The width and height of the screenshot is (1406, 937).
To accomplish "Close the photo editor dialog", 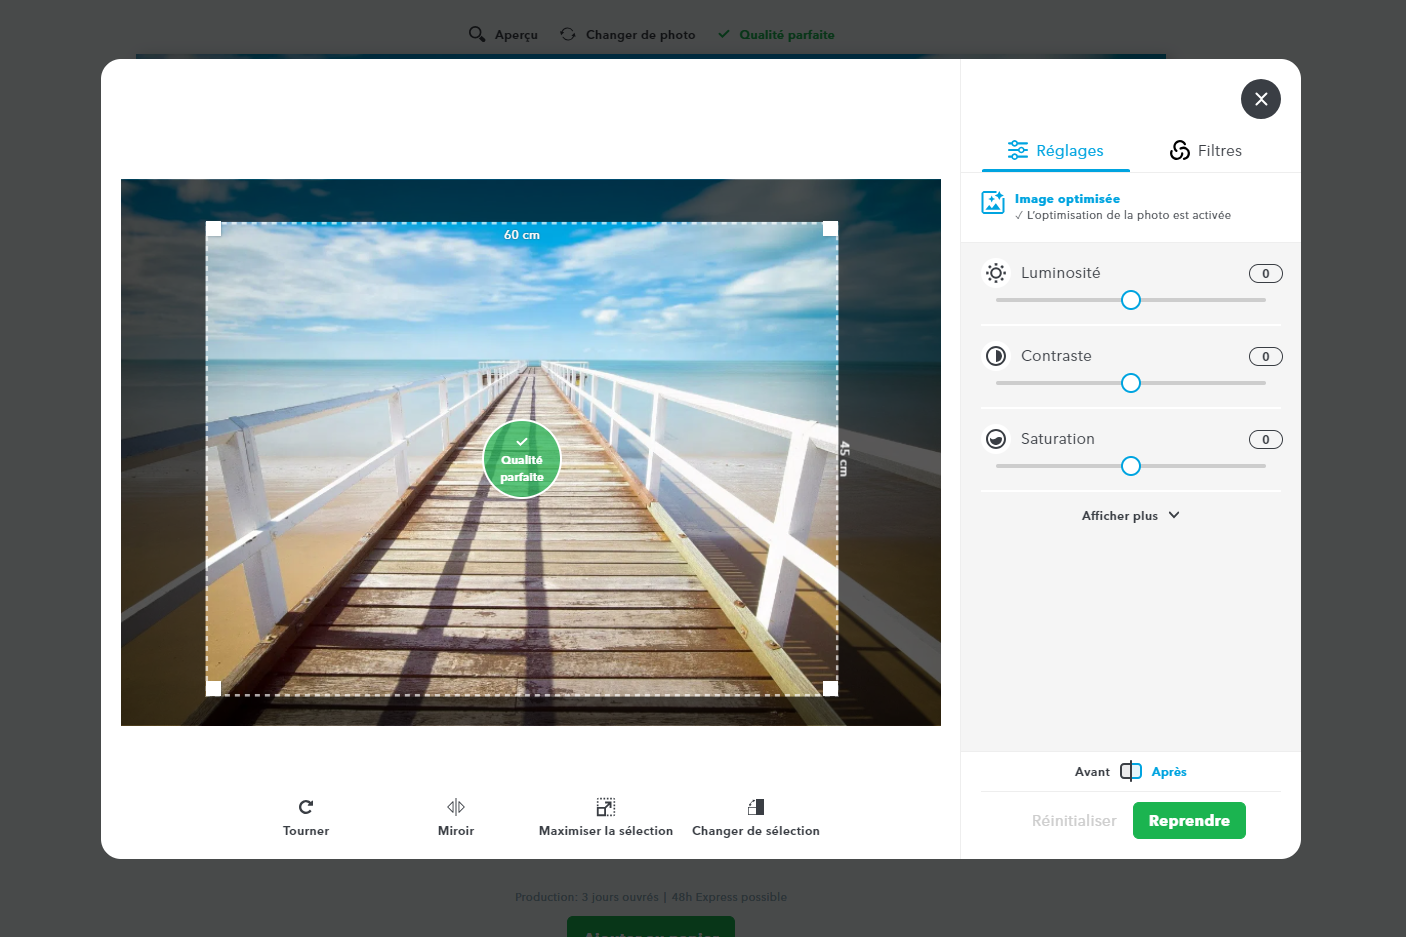I will point(1261,99).
